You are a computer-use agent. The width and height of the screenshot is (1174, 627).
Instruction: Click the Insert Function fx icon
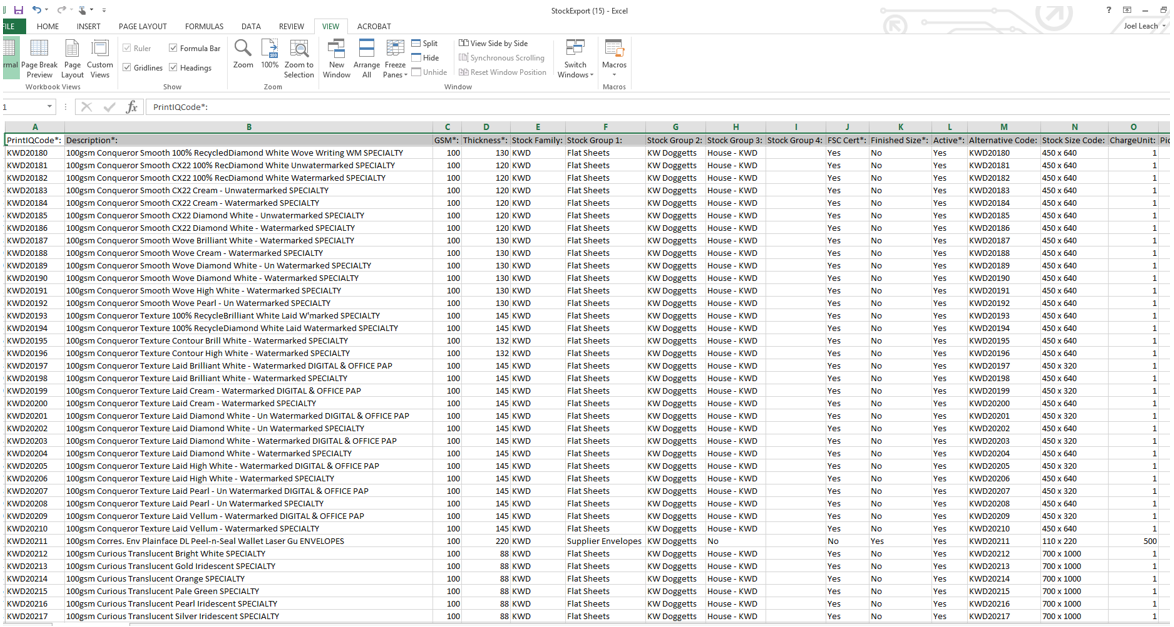click(132, 106)
